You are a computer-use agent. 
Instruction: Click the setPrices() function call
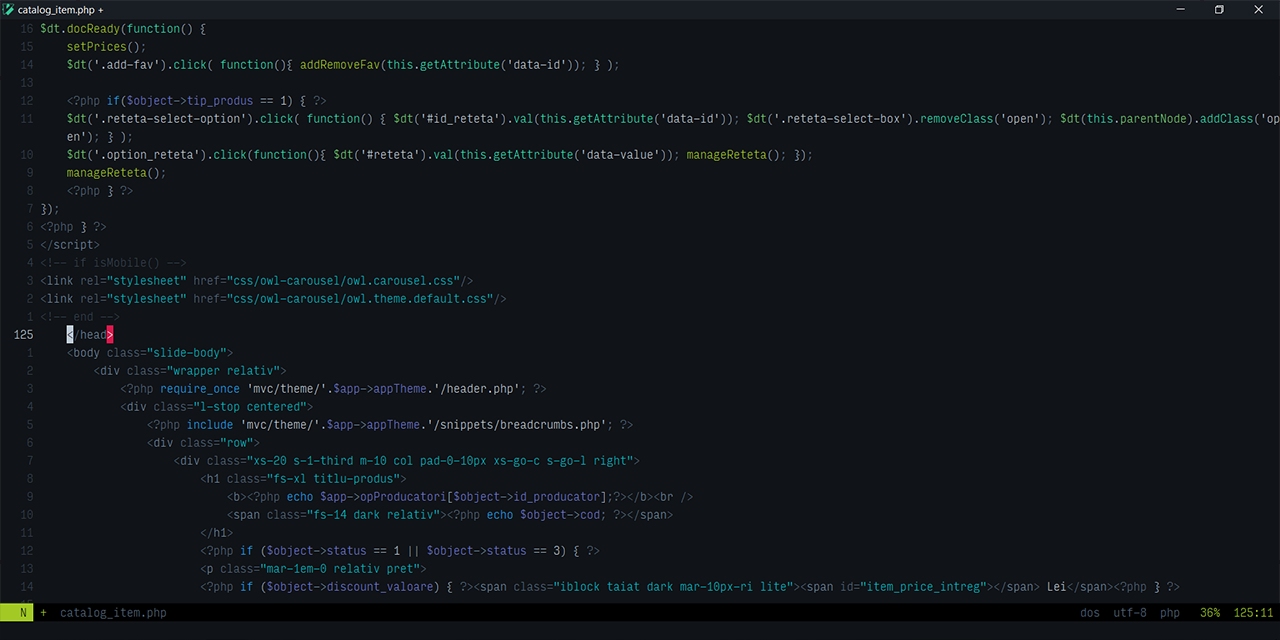tap(106, 47)
